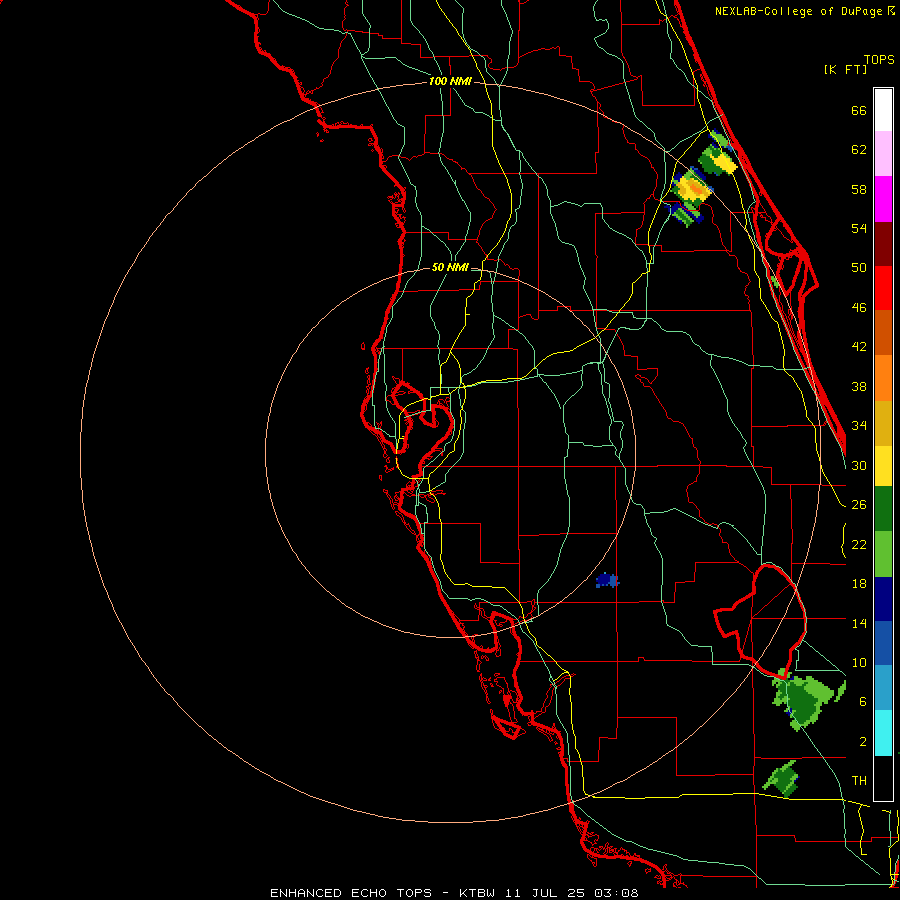Image resolution: width=900 pixels, height=900 pixels.
Task: Click the dark red (maroon) legend swatch
Action: pos(883,244)
